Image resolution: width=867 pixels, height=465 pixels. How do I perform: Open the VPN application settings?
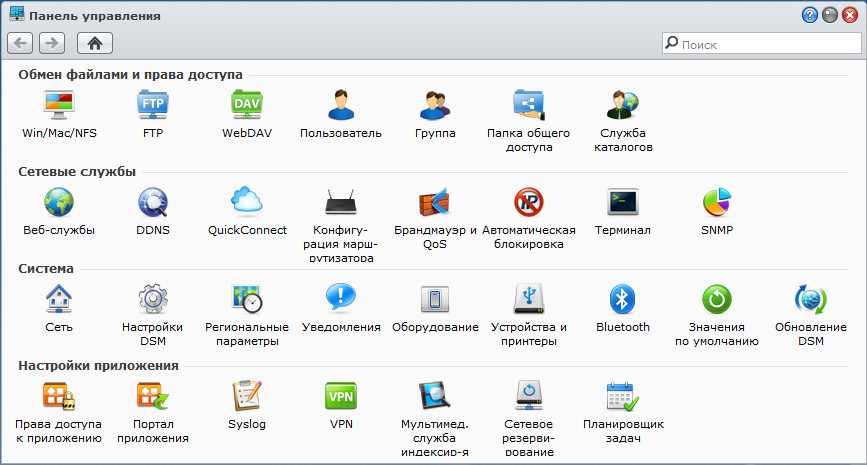[x=341, y=396]
